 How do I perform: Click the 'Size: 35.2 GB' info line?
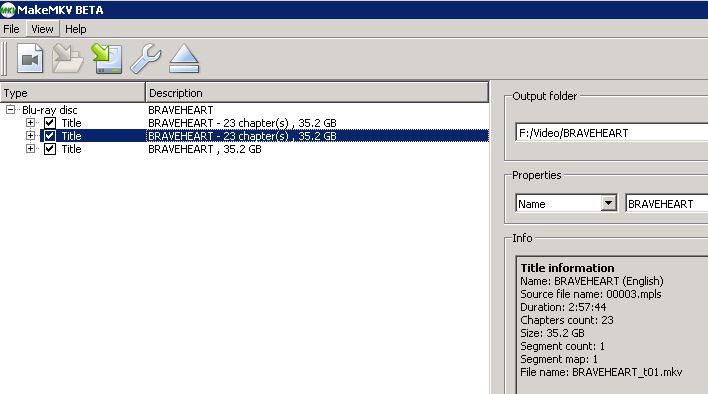click(x=552, y=334)
